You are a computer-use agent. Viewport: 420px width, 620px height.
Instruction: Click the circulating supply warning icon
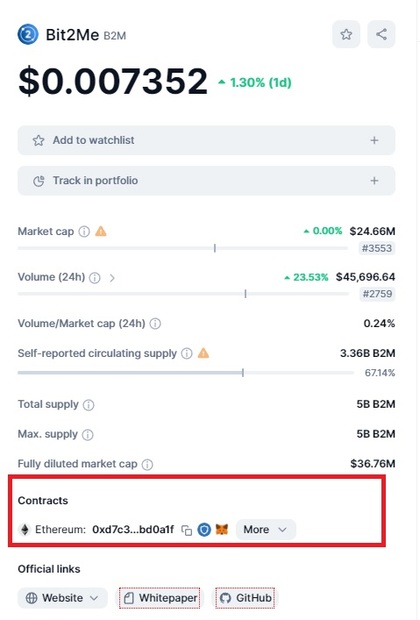coord(203,353)
